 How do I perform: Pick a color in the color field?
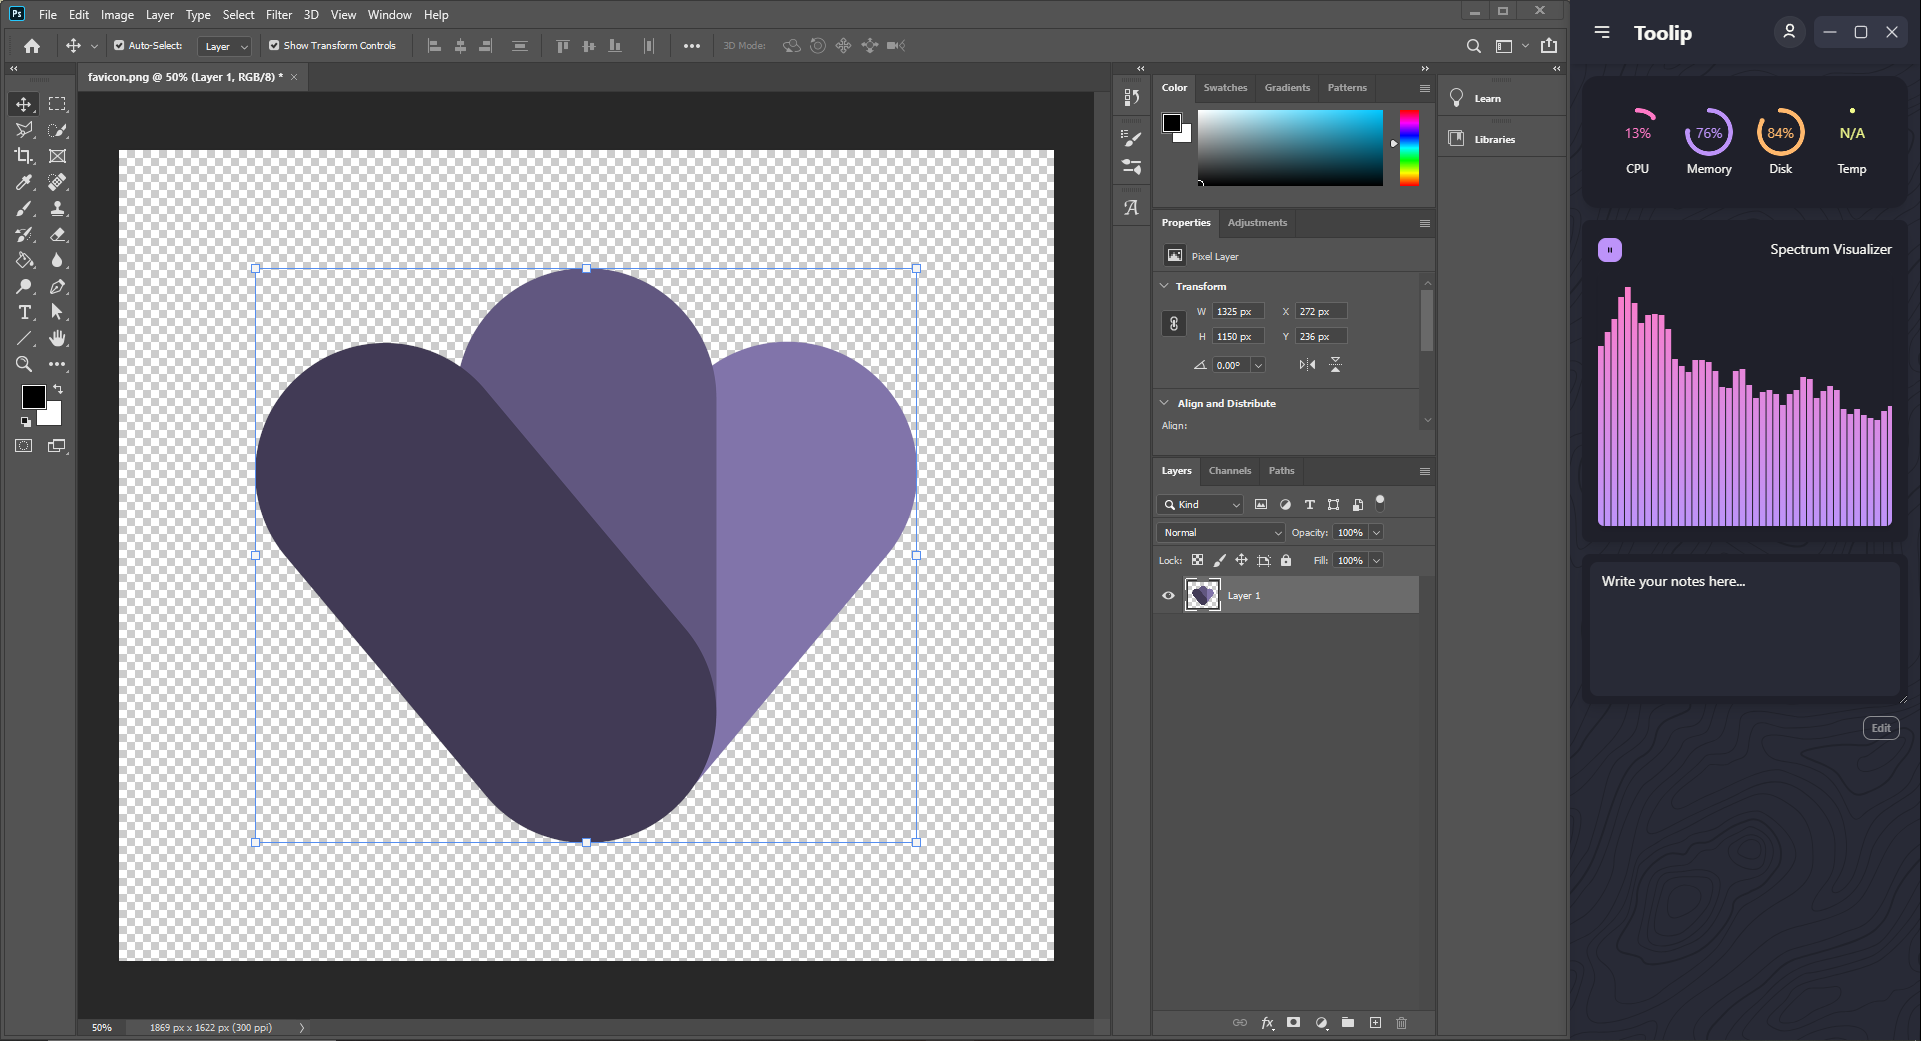[1290, 148]
